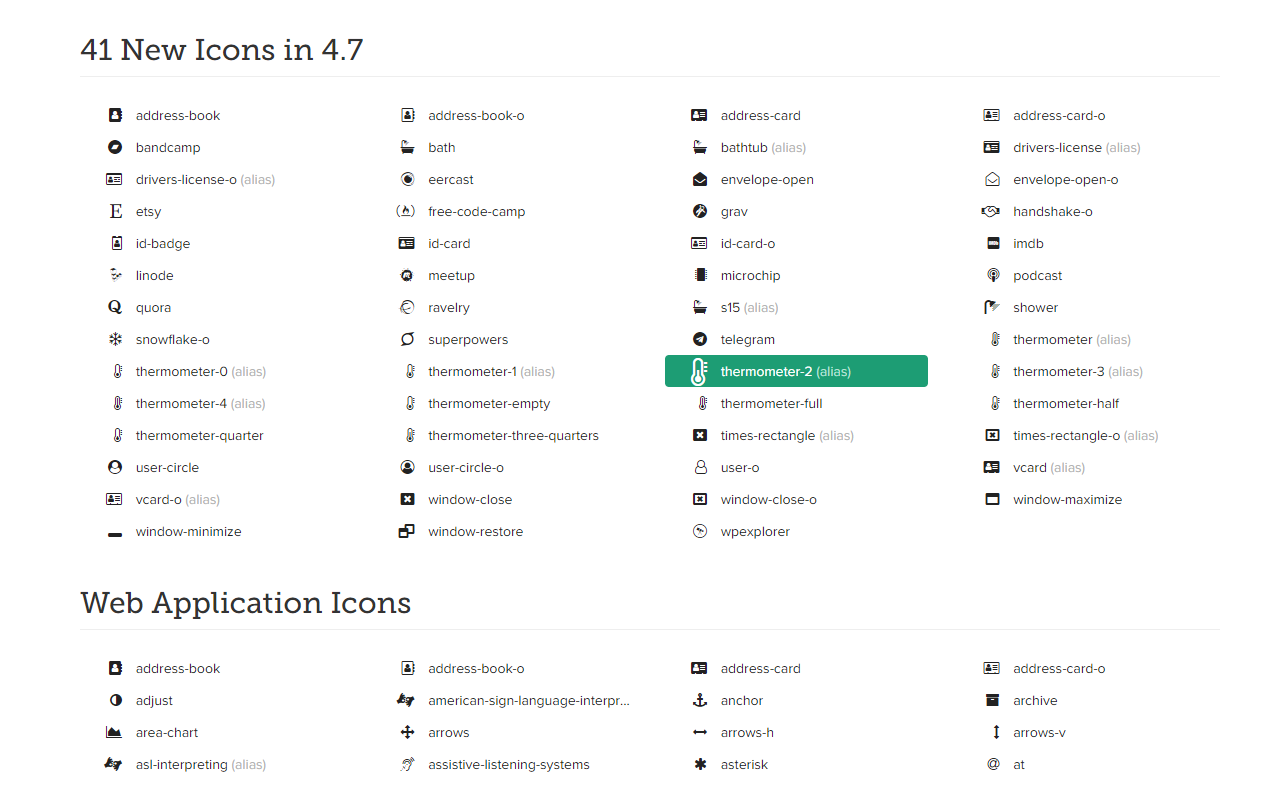Click the superpowers icon
The image size is (1266, 785).
(407, 340)
